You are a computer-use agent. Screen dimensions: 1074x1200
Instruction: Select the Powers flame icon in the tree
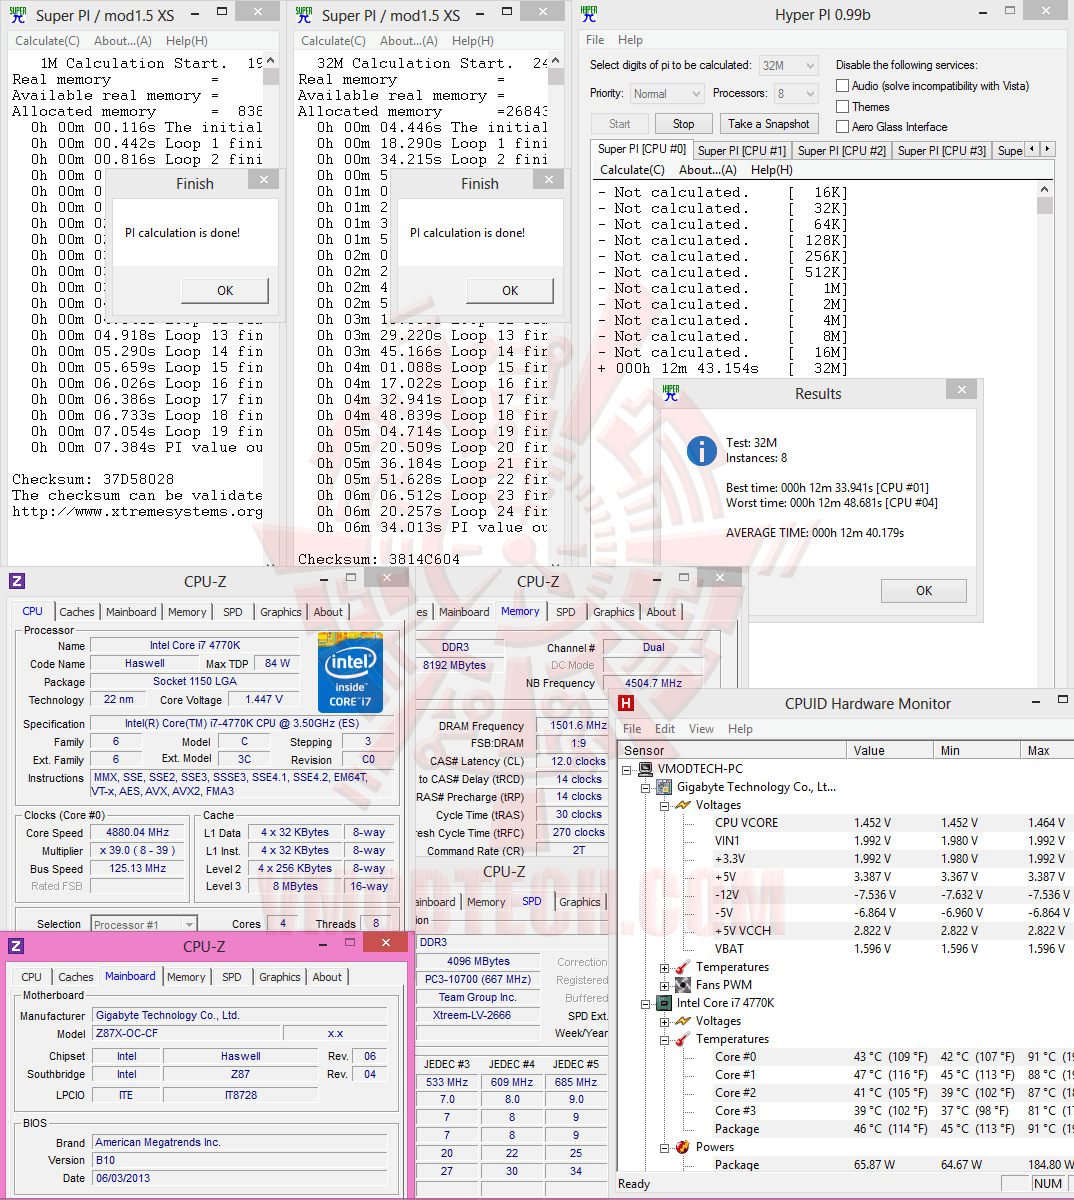pyautogui.click(x=683, y=1147)
